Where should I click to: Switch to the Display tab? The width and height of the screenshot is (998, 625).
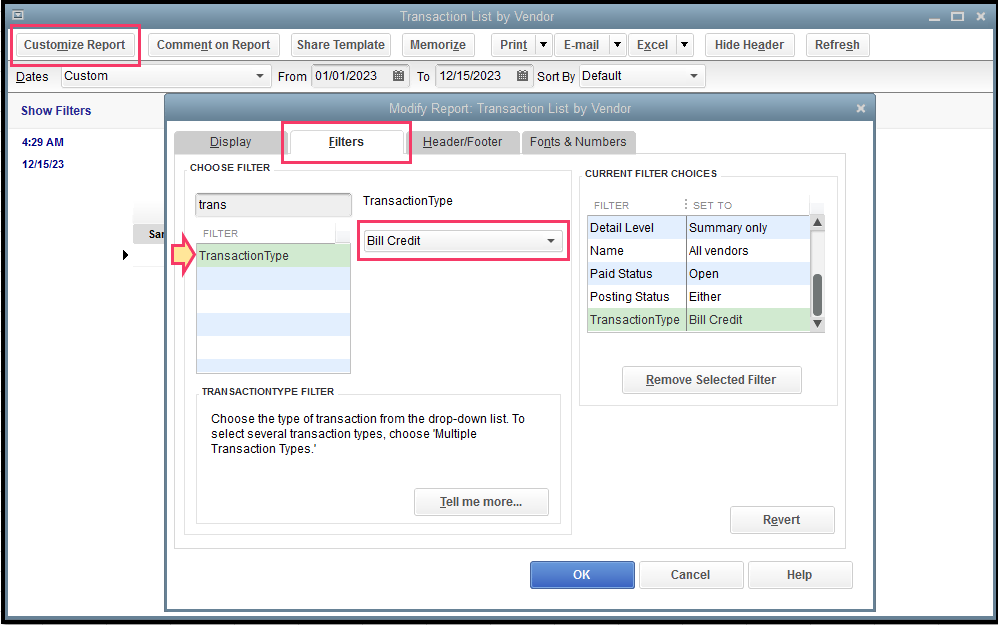tap(230, 142)
